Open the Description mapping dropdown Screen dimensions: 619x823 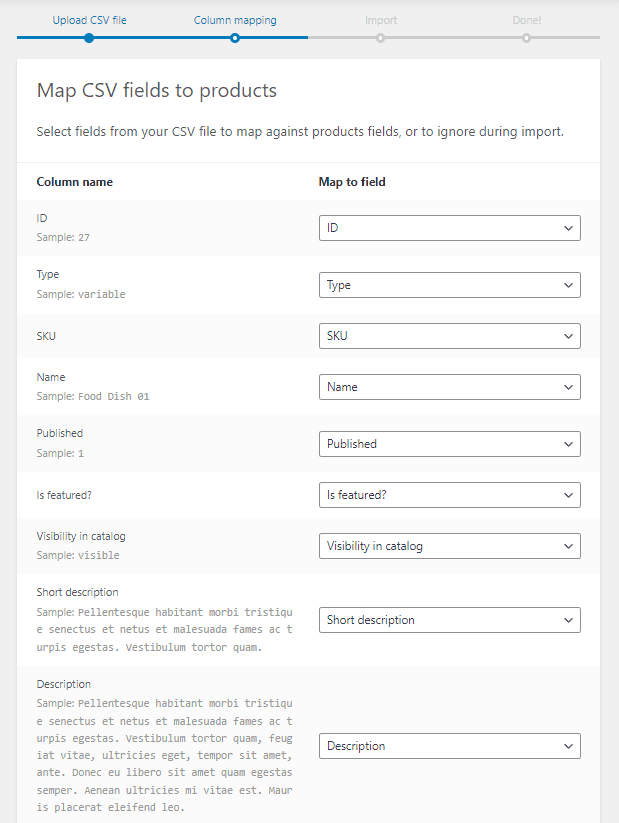coord(448,745)
